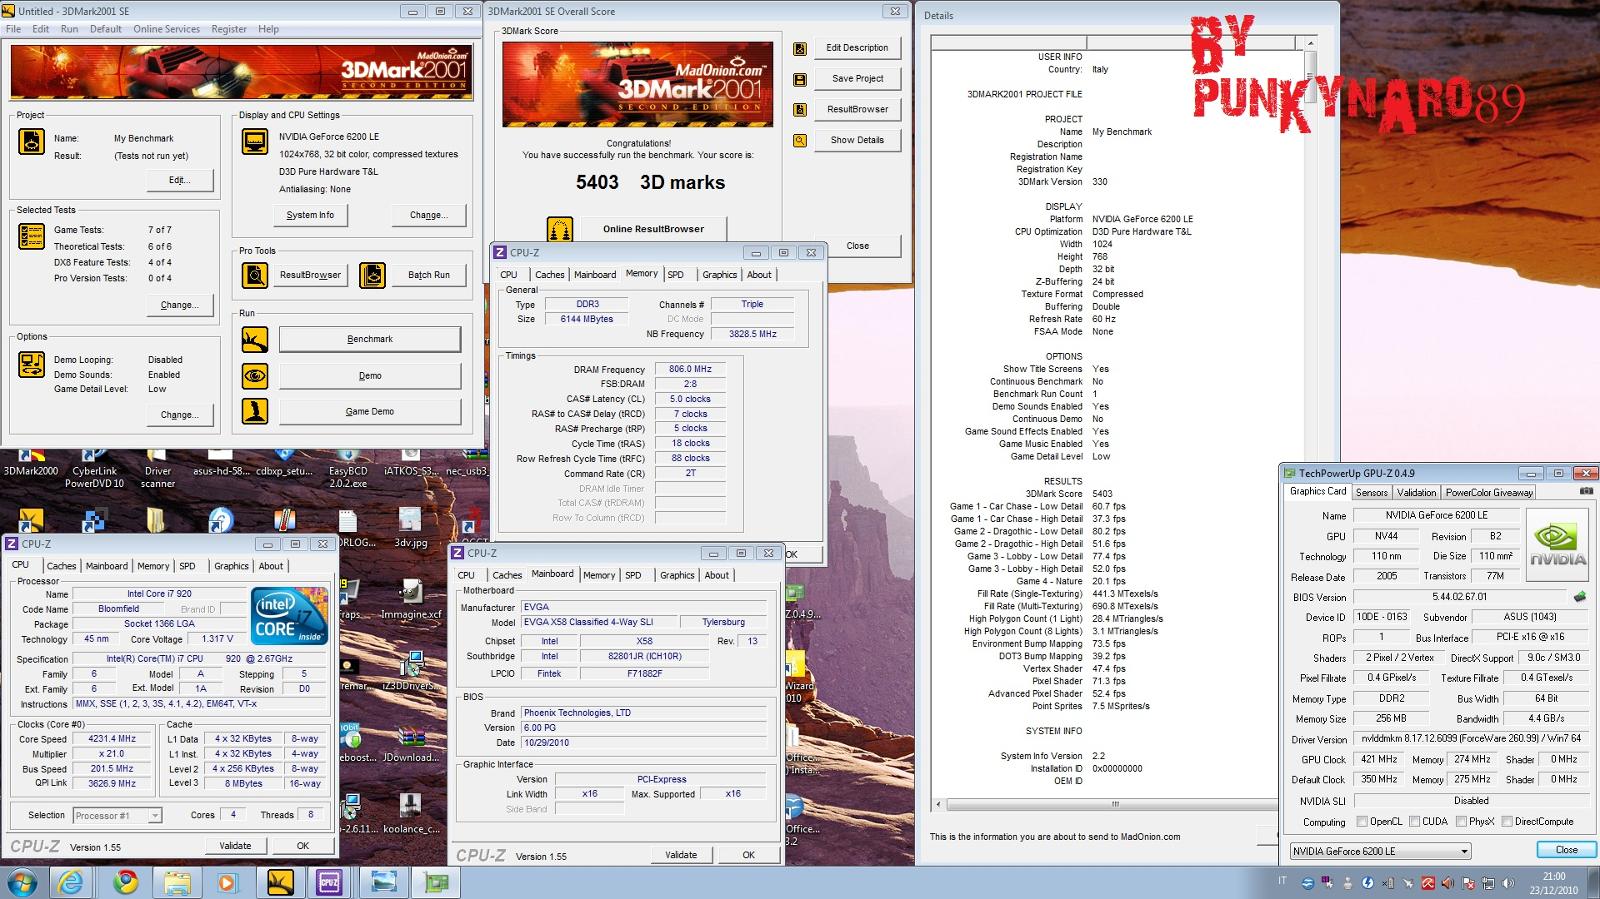This screenshot has width=1600, height=899.
Task: Toggle the CUDA checkbox in GPU-Z
Action: tap(1414, 822)
